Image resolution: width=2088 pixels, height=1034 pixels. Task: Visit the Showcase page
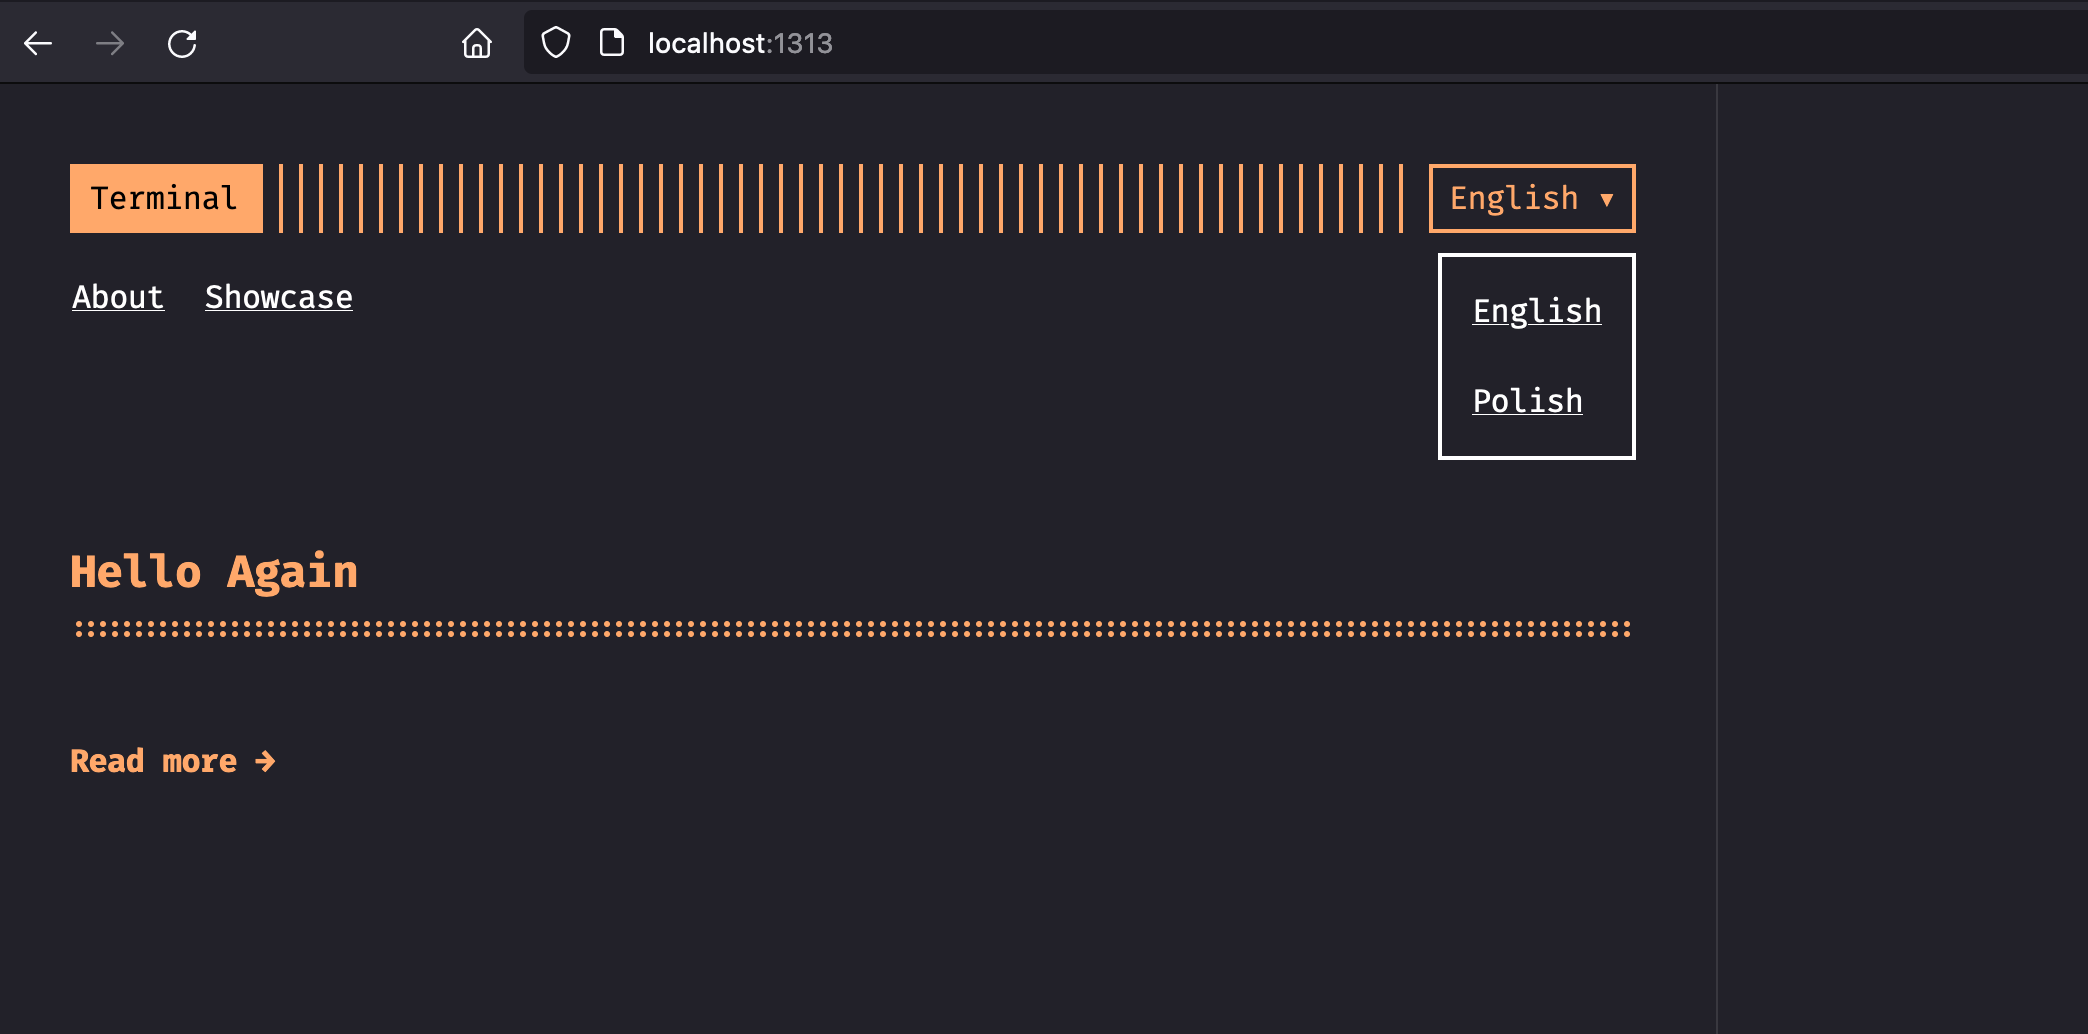point(278,296)
